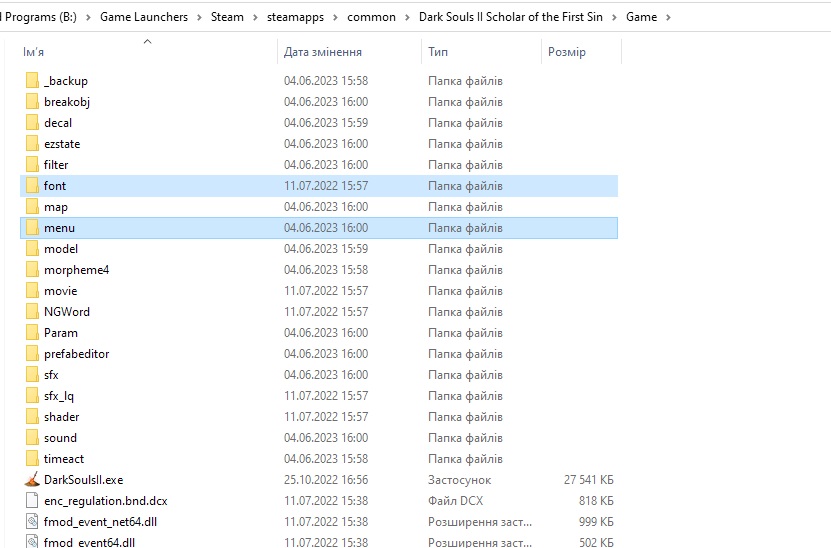Navigate to common breadcrumb
The image size is (831, 548).
coord(371,17)
